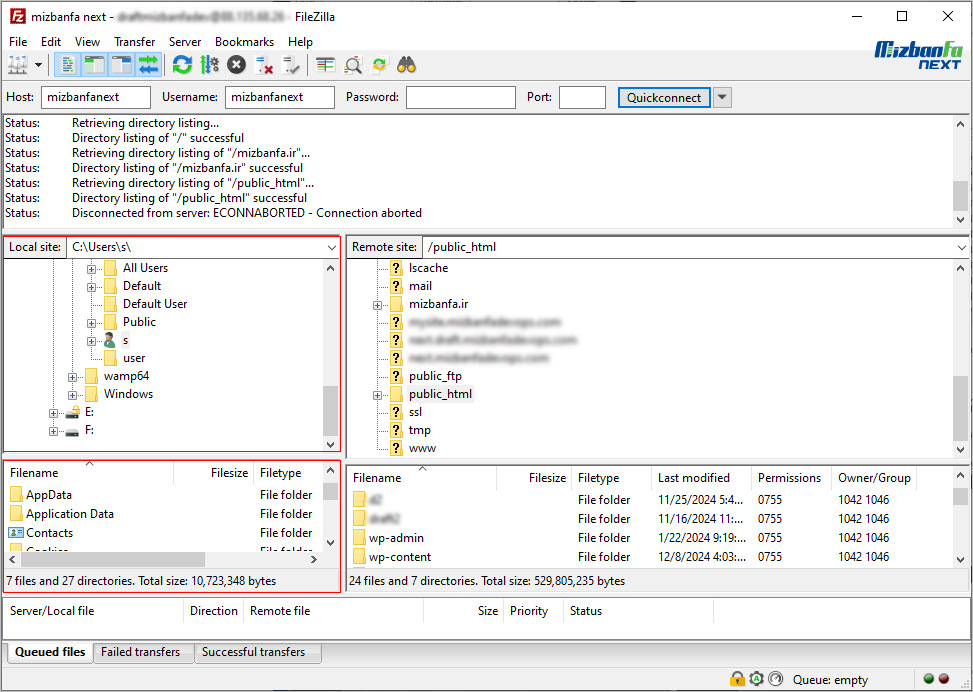Image resolution: width=973 pixels, height=692 pixels.
Task: Open the Transfer menu
Action: point(135,42)
